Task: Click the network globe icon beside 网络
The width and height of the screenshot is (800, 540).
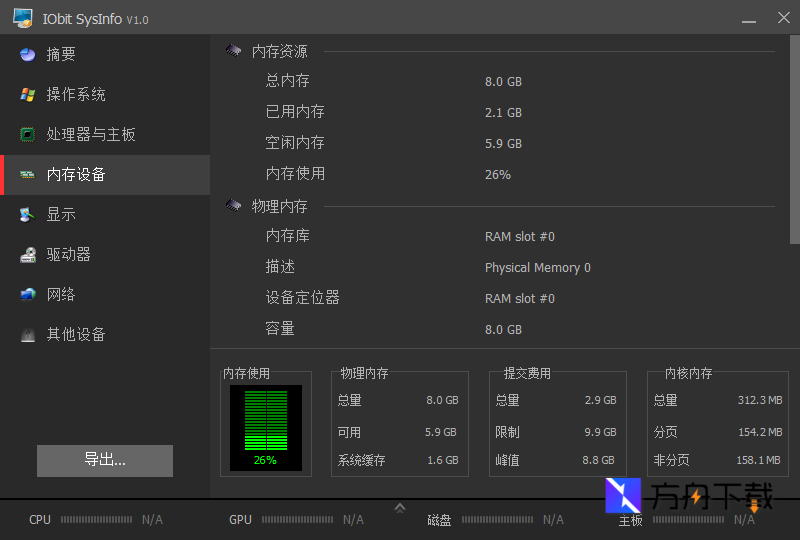Action: (28, 294)
